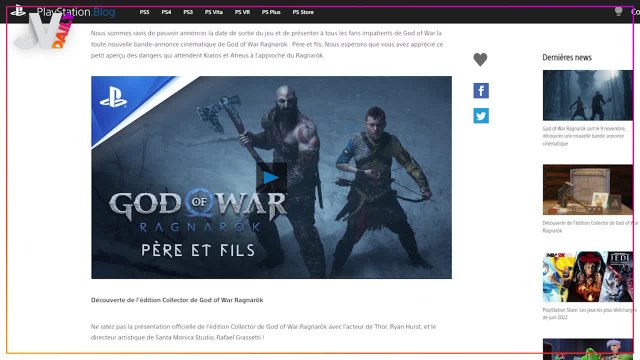Open the PS4 menu item
Image resolution: width=640 pixels, height=360 pixels.
166,12
